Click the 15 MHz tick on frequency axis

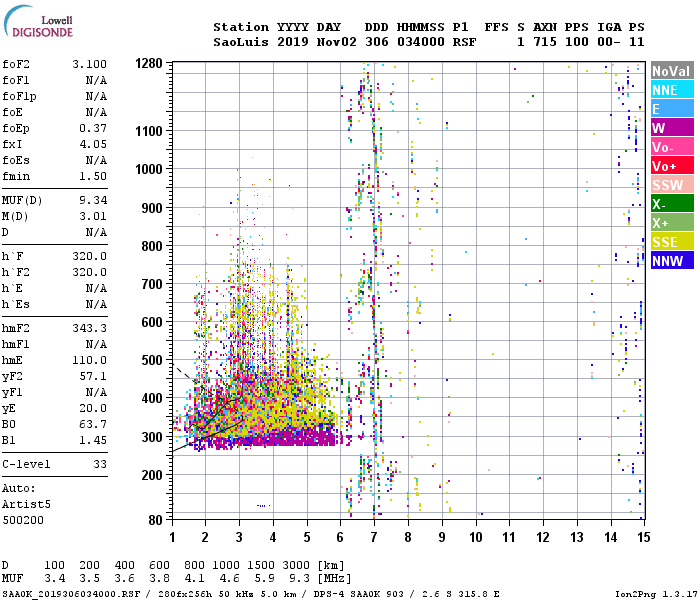pos(643,537)
